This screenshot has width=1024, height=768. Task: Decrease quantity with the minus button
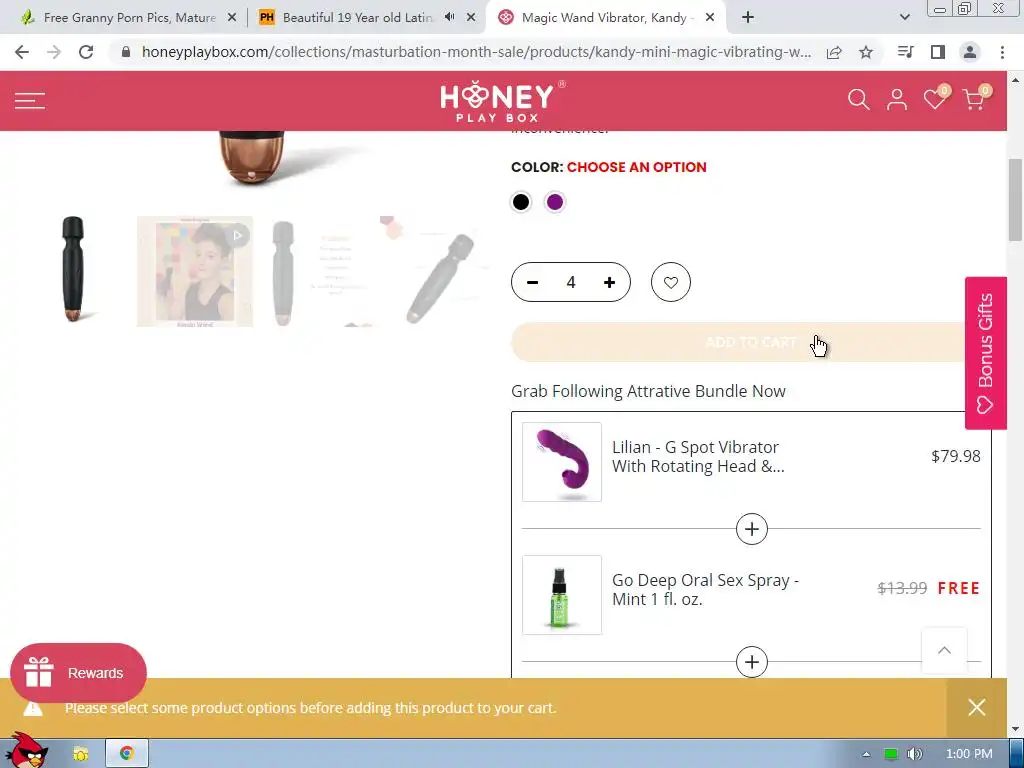point(532,282)
